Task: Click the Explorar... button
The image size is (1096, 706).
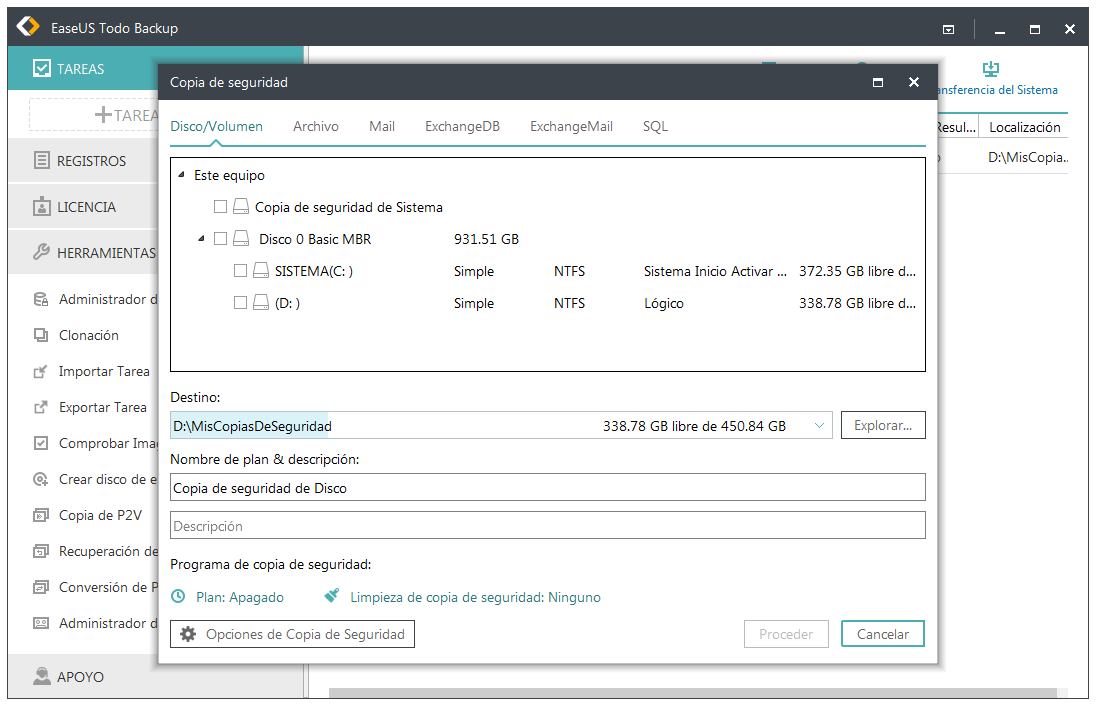Action: tap(882, 425)
